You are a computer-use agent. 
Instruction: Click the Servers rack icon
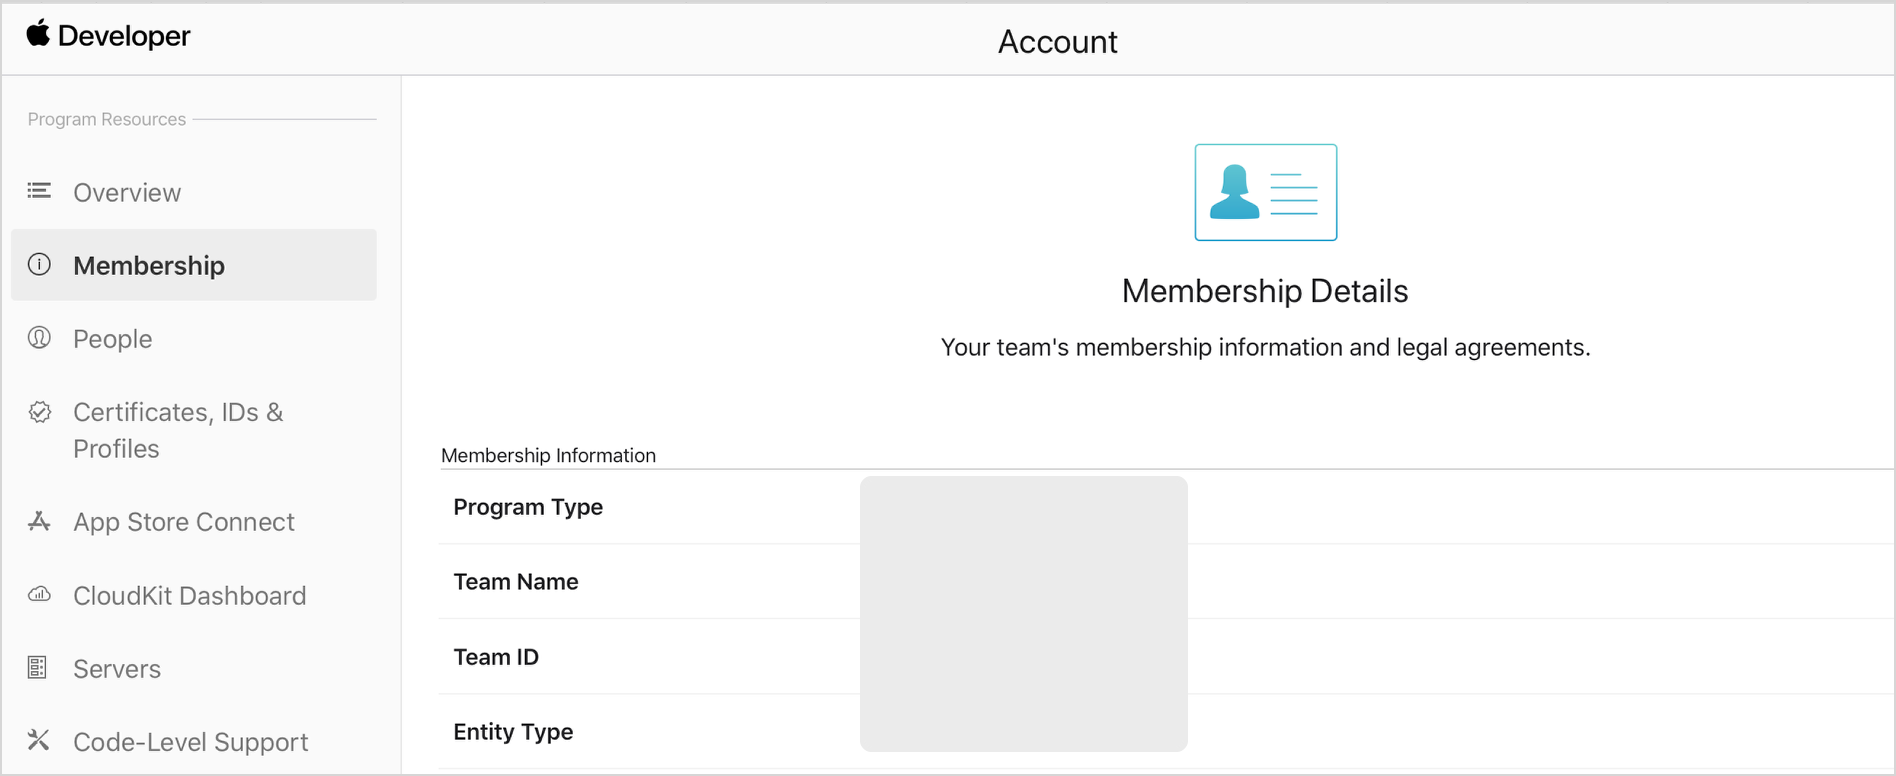click(x=37, y=667)
